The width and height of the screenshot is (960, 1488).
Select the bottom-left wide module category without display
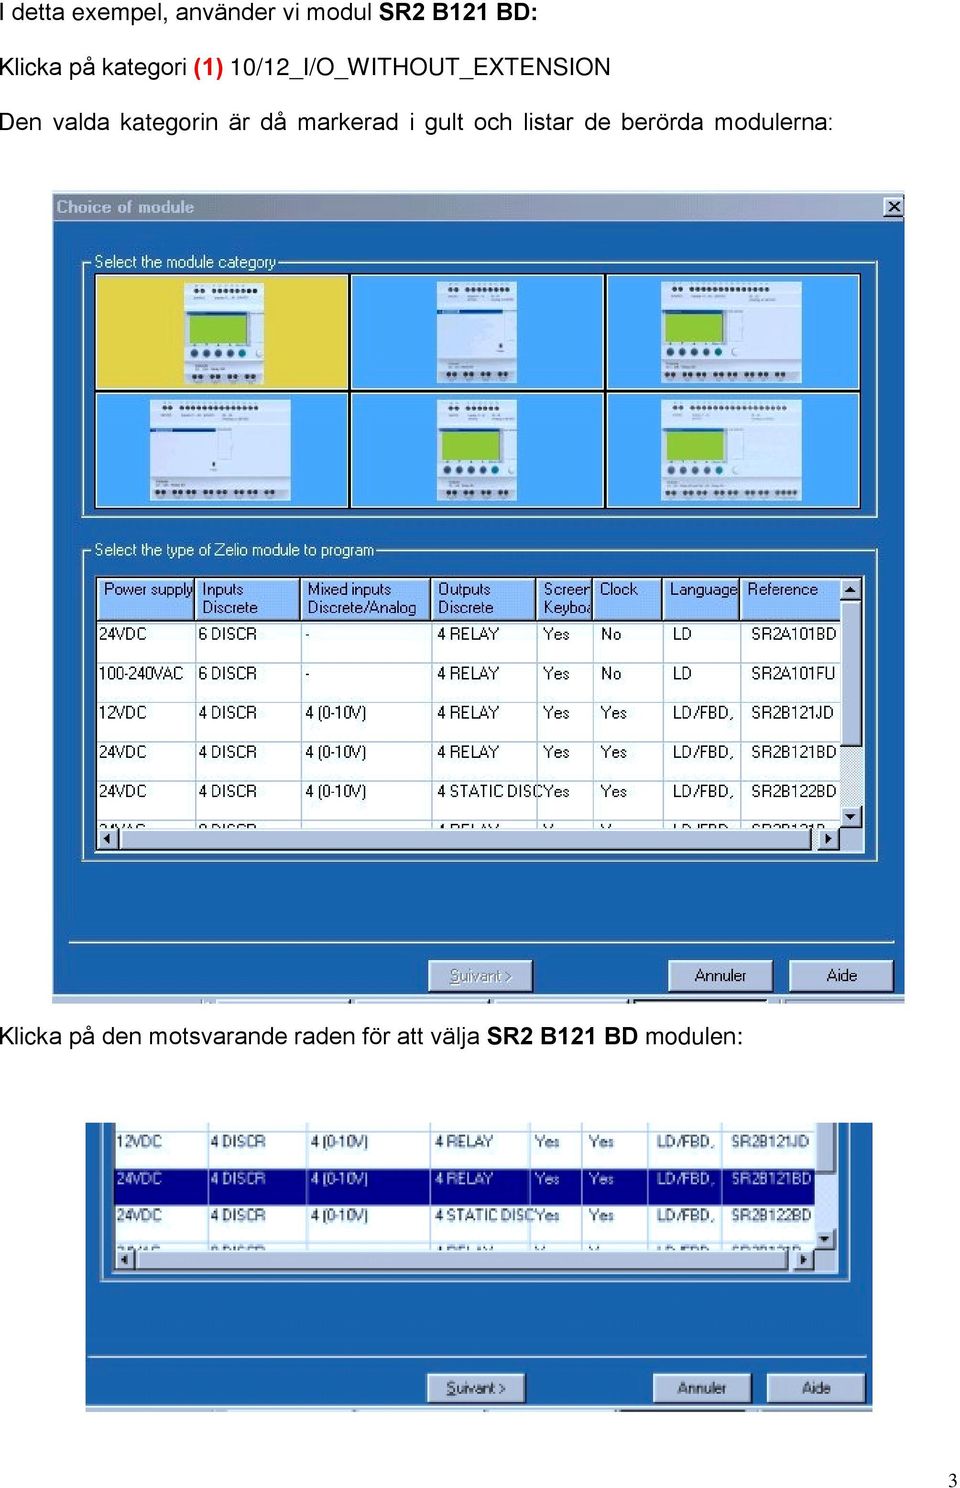click(x=222, y=450)
